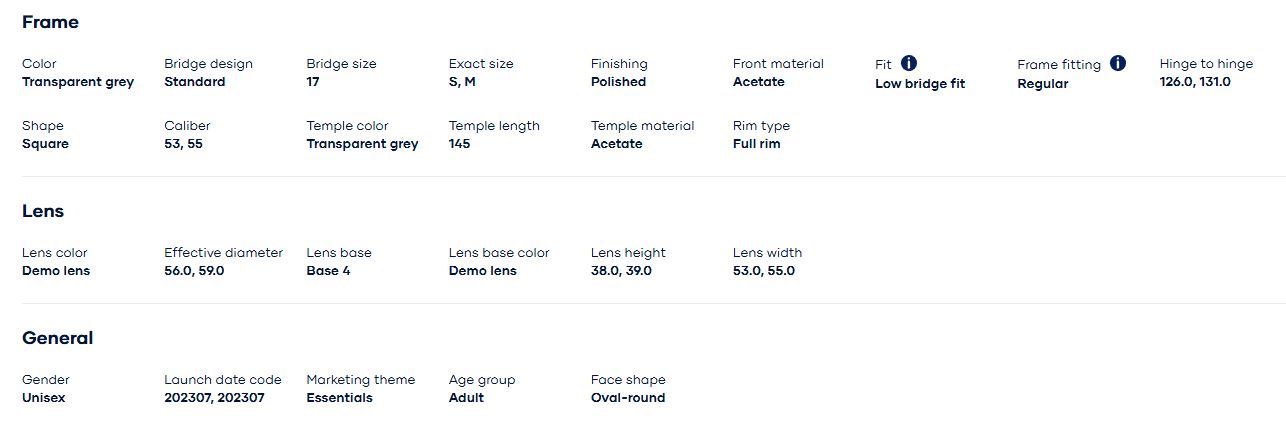Click the Launch date code value
Image resolution: width=1286 pixels, height=427 pixels.
coord(214,398)
